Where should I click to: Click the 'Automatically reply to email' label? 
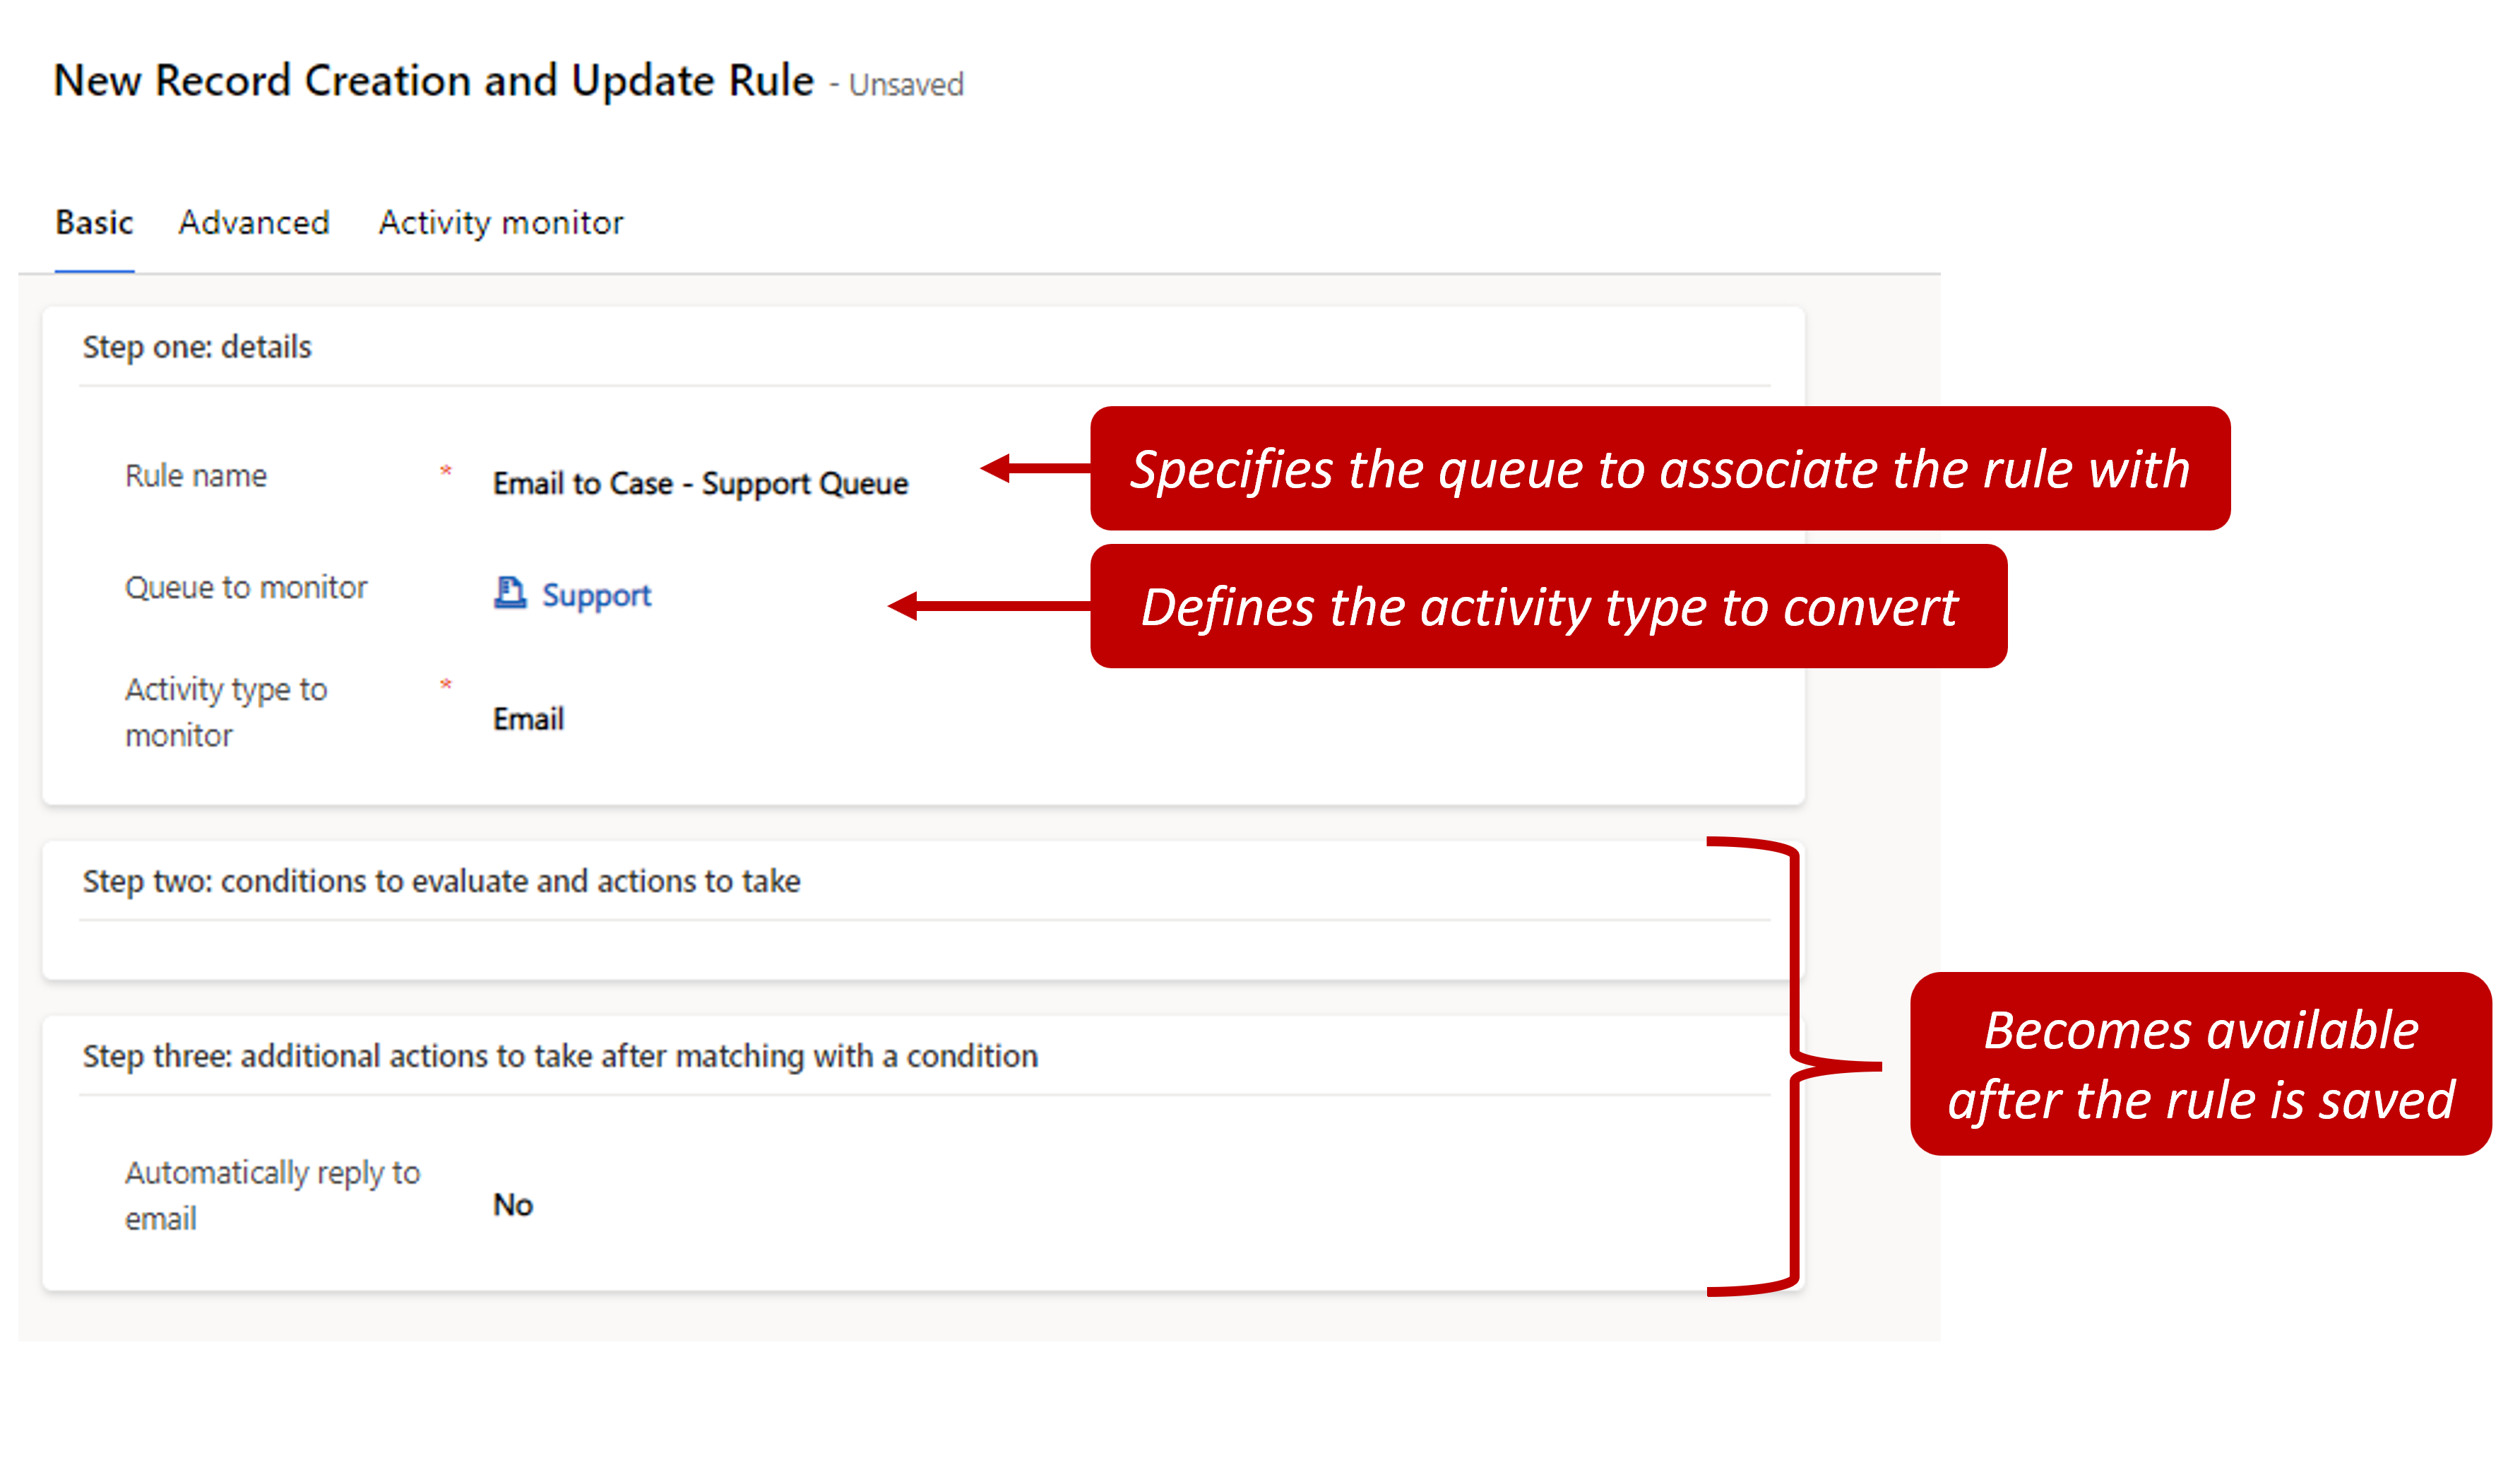[272, 1196]
